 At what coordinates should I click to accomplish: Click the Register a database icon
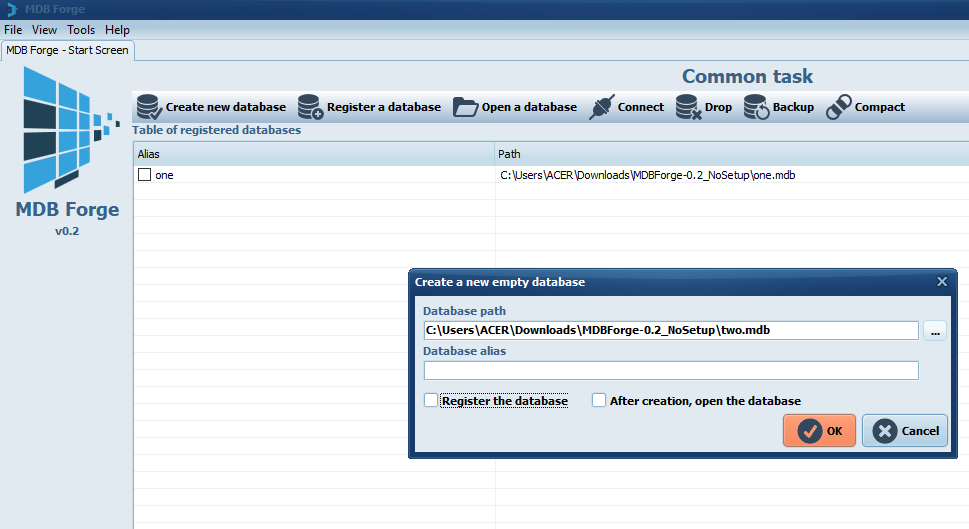tap(310, 107)
